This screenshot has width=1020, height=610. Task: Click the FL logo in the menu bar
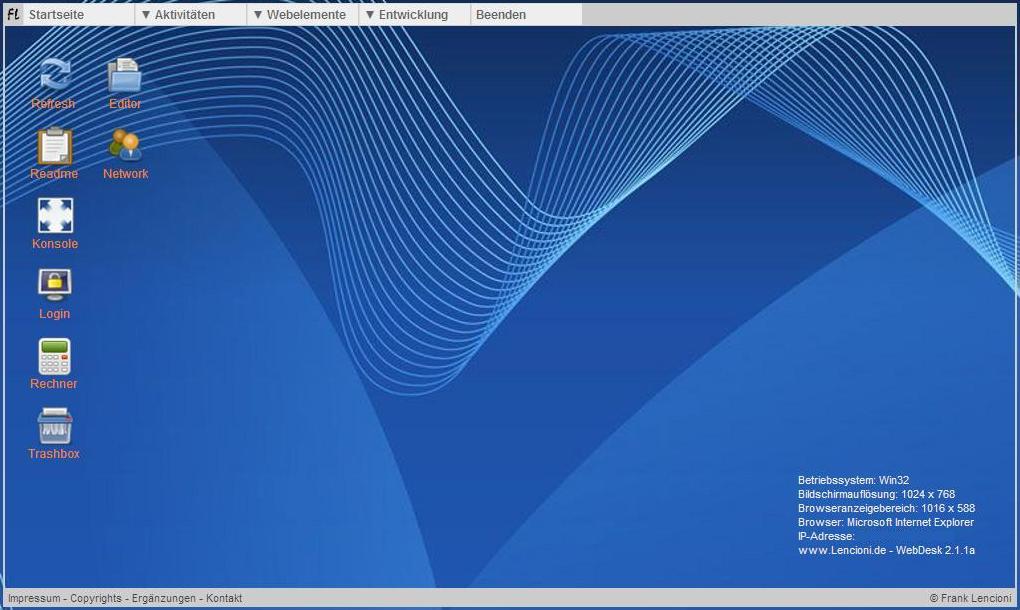click(13, 15)
